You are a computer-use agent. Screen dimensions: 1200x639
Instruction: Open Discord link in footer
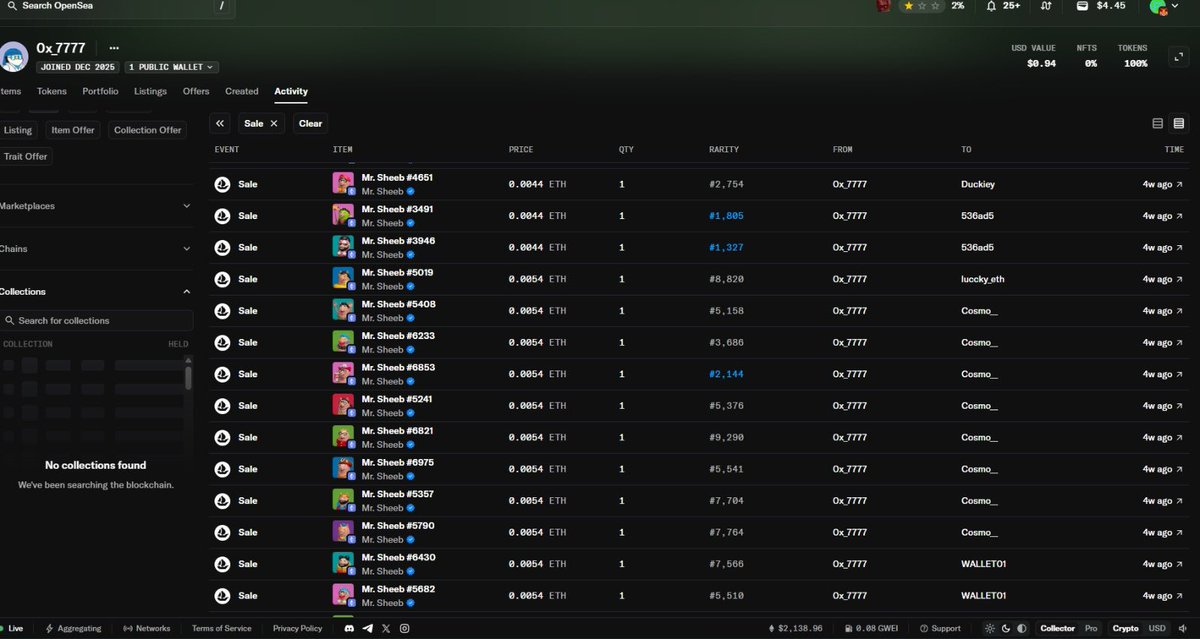349,628
